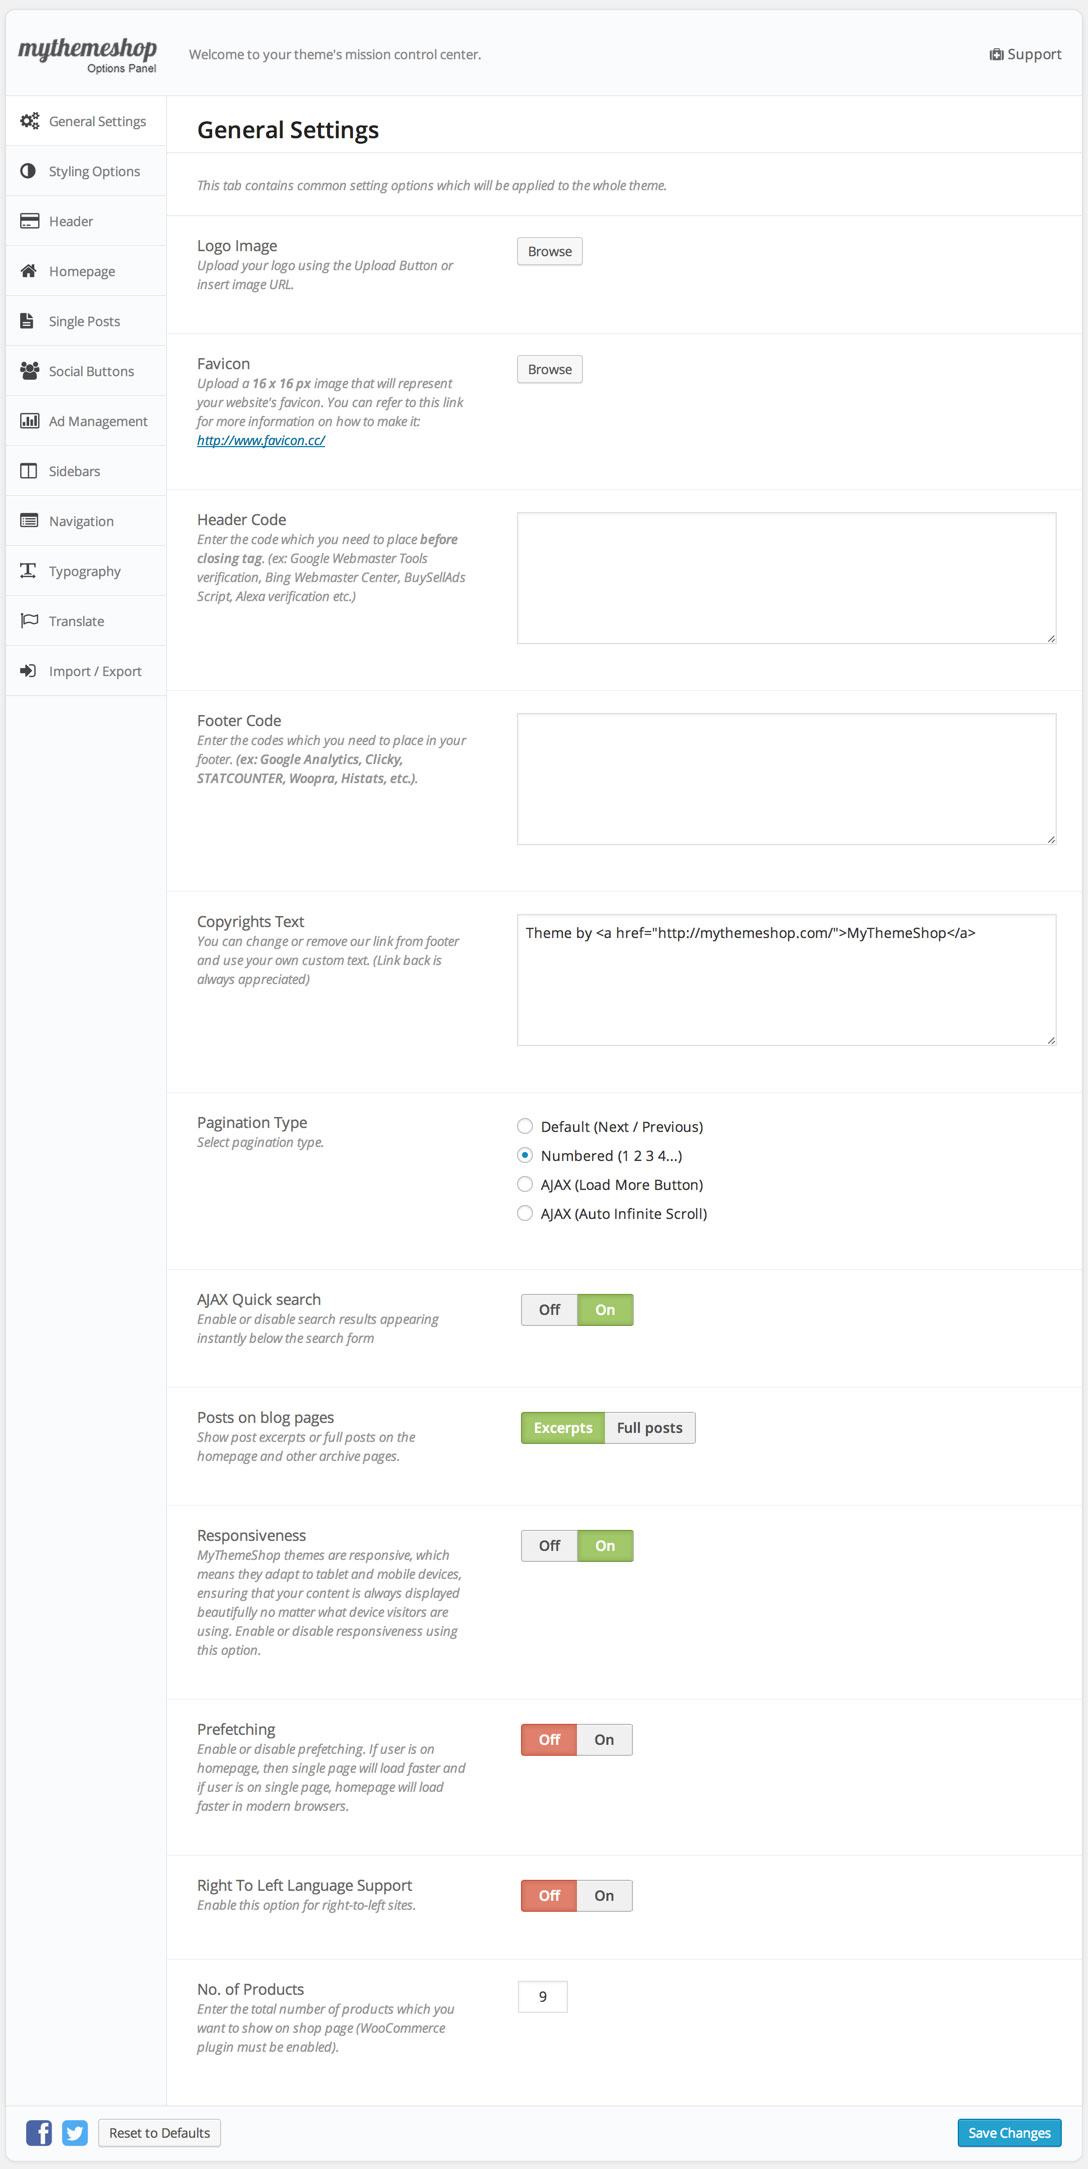The height and width of the screenshot is (2169, 1088).
Task: Go to the Single Posts tab
Action: (x=84, y=321)
